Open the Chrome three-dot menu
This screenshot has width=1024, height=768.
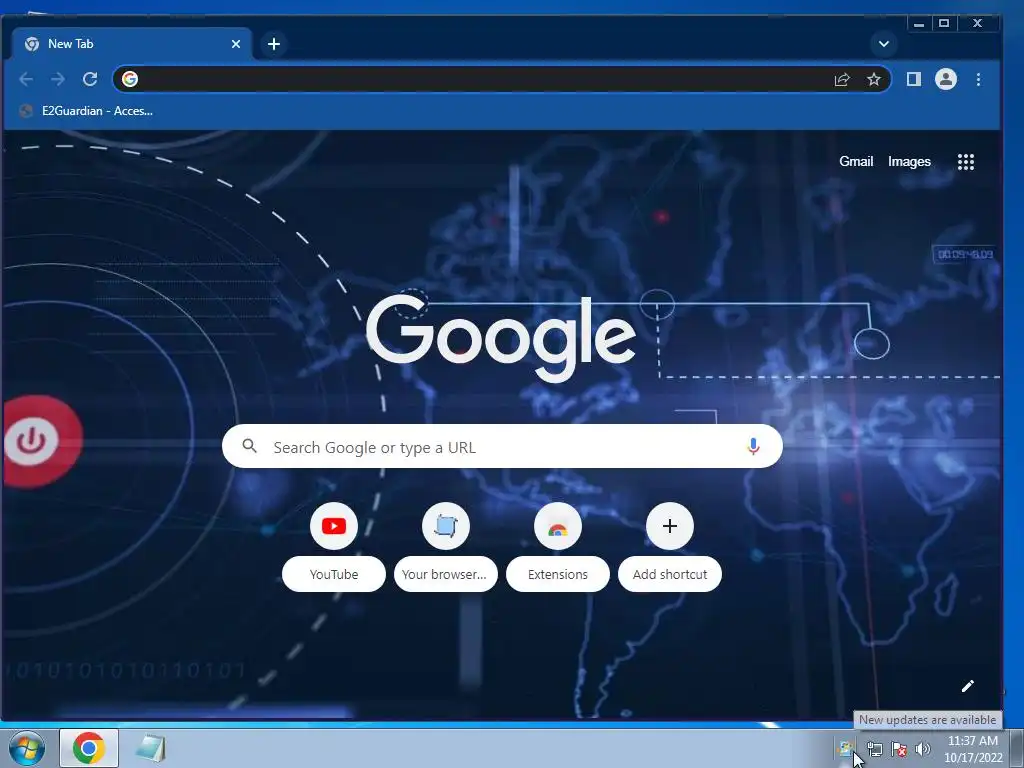pyautogui.click(x=978, y=80)
